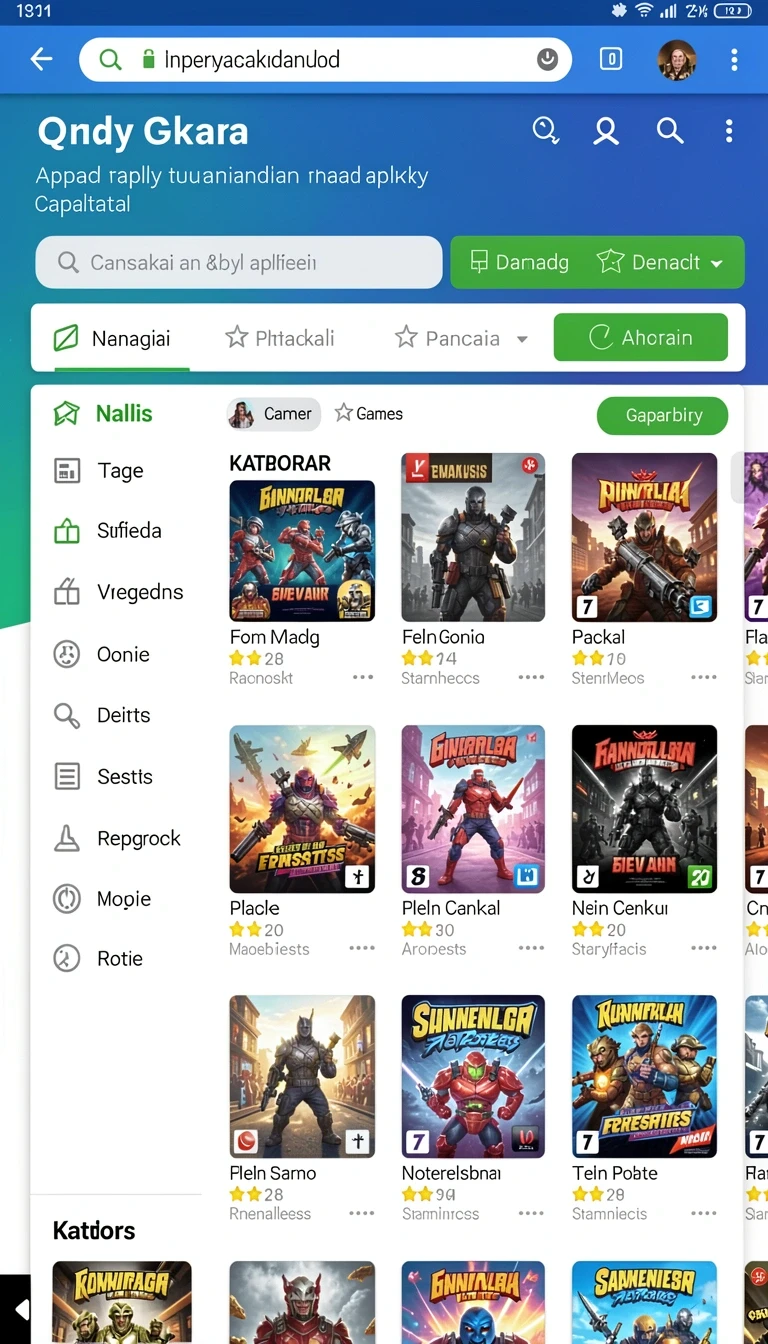Click the Staryffacis developer label
The height and width of the screenshot is (1344, 768).
point(609,949)
